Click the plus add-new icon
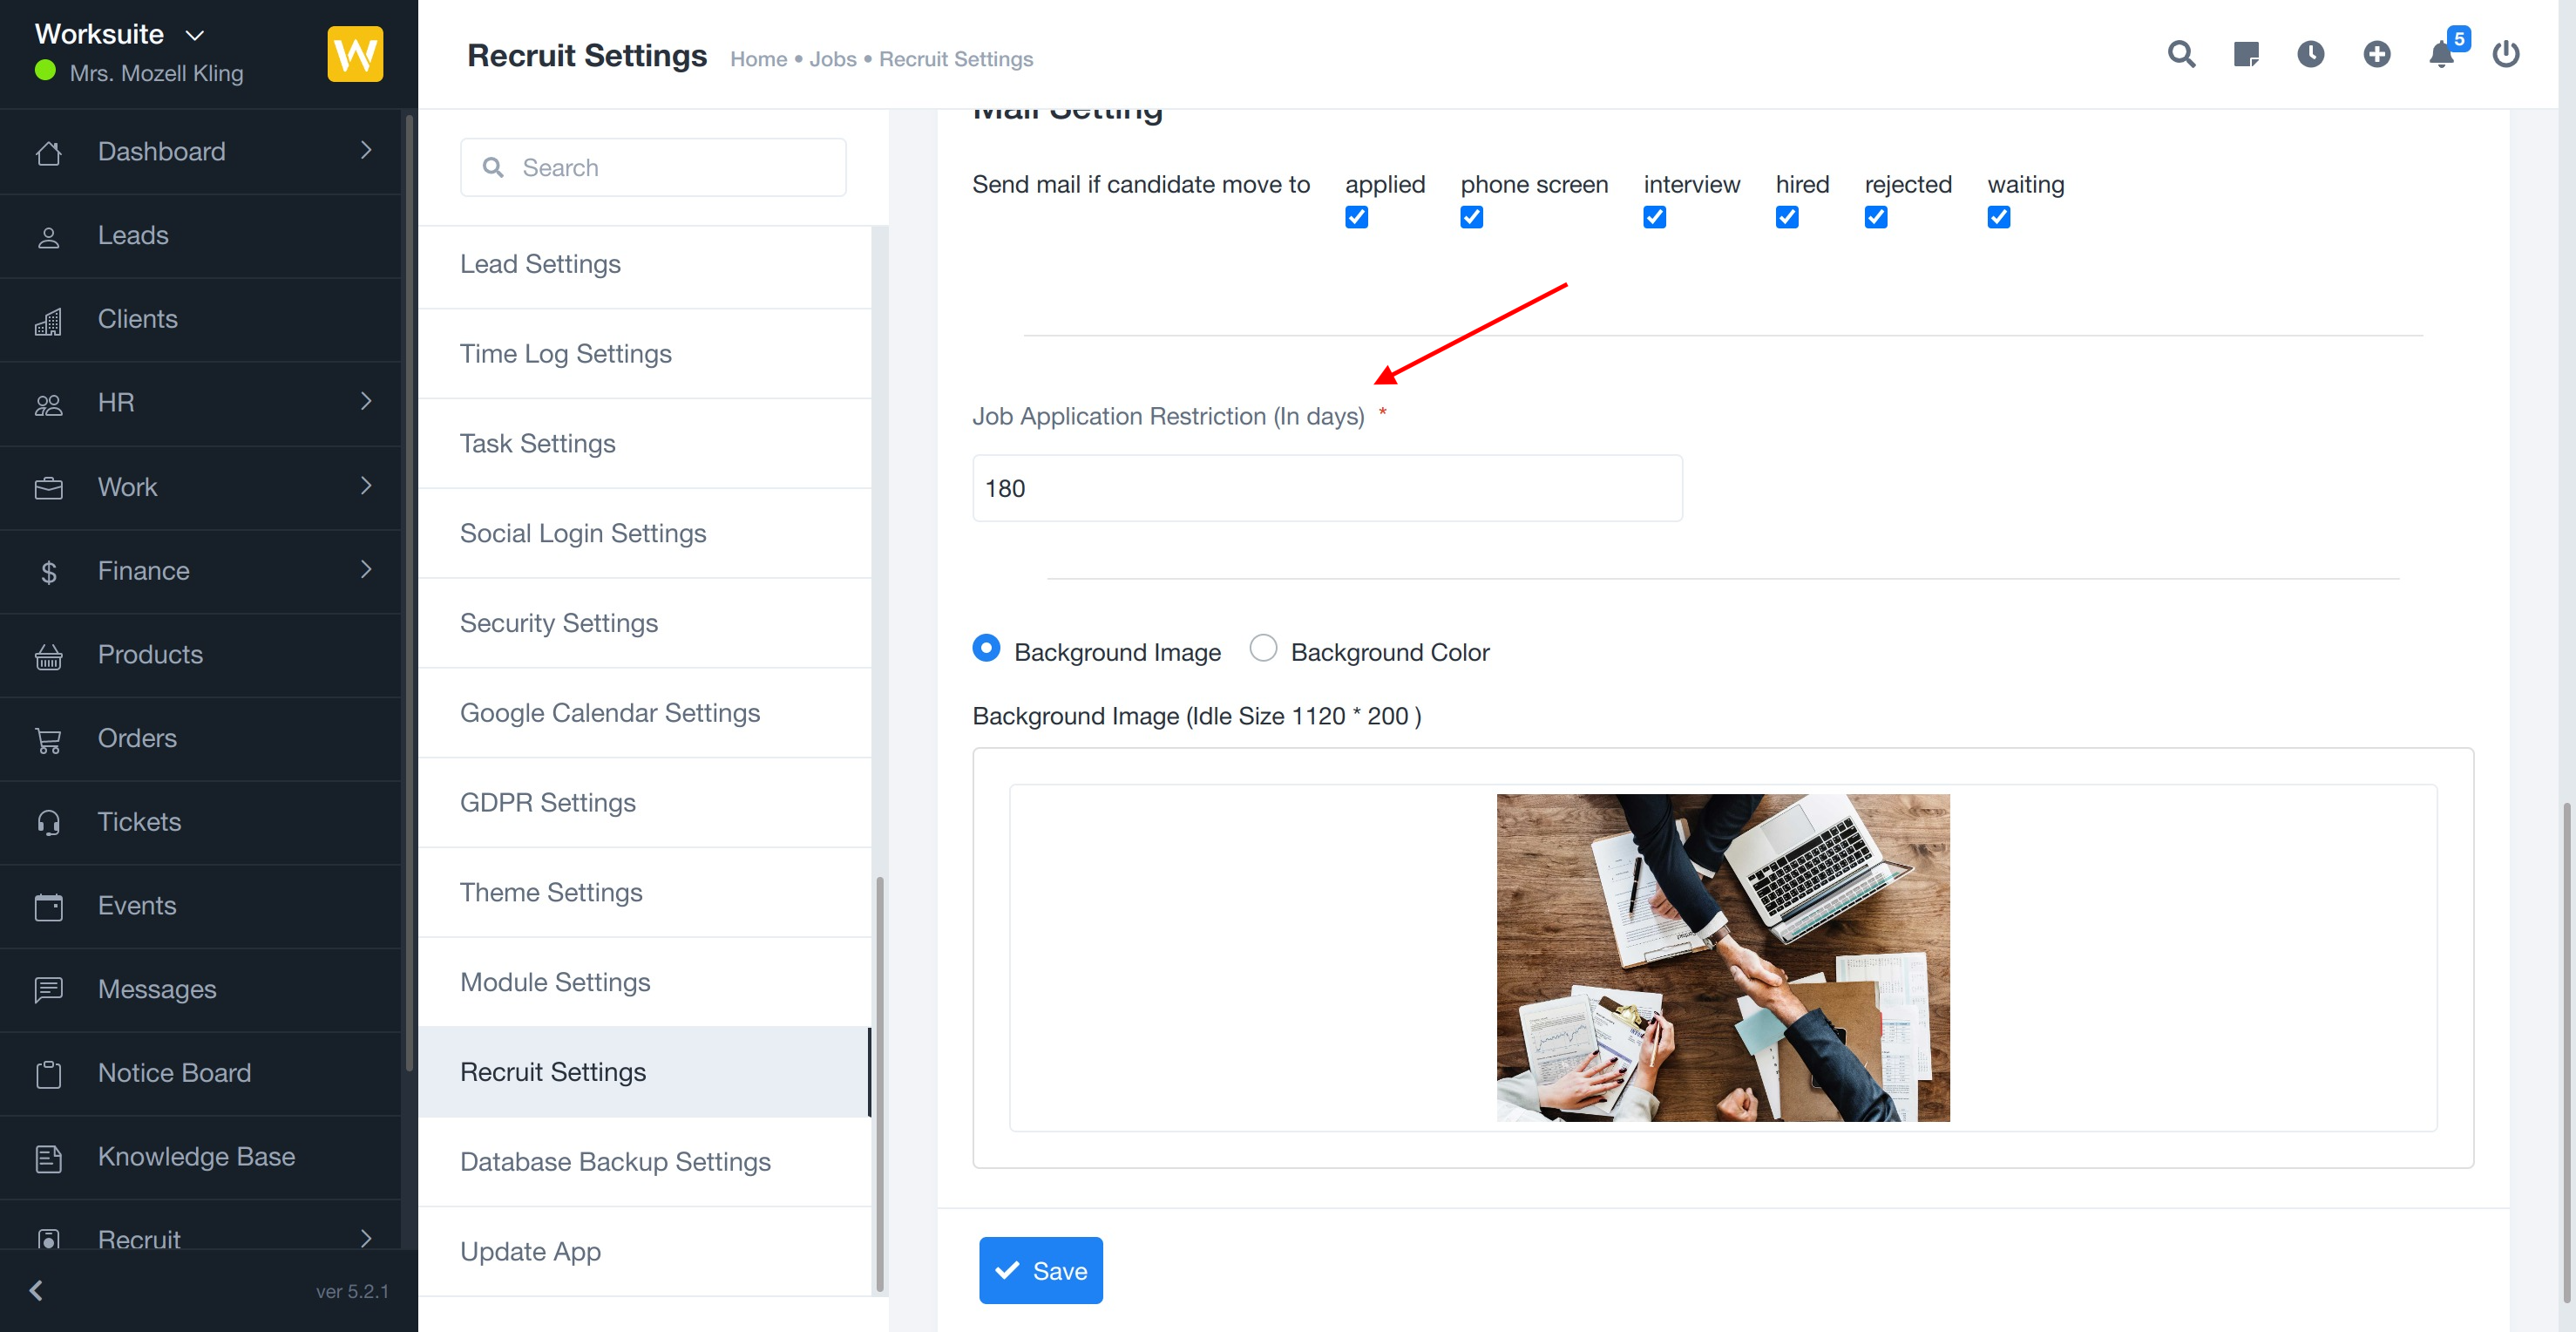 pos(2376,54)
